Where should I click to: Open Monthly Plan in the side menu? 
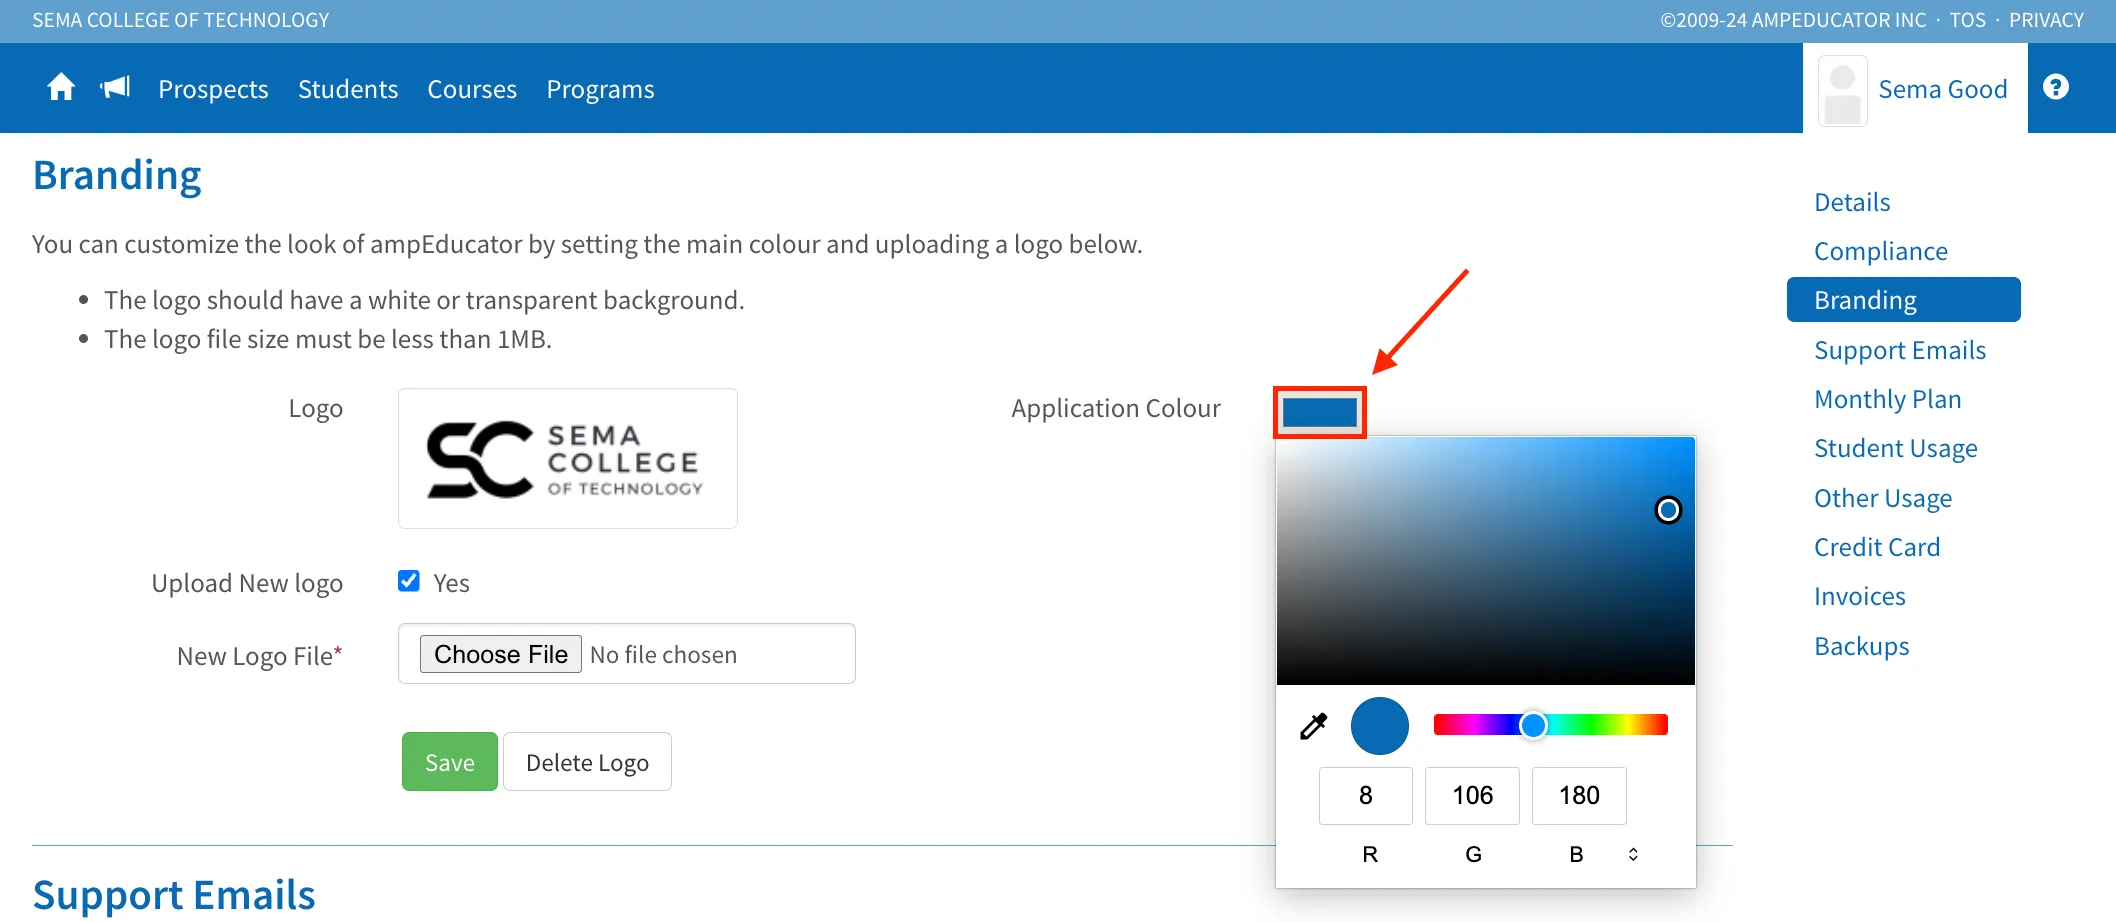click(1888, 399)
